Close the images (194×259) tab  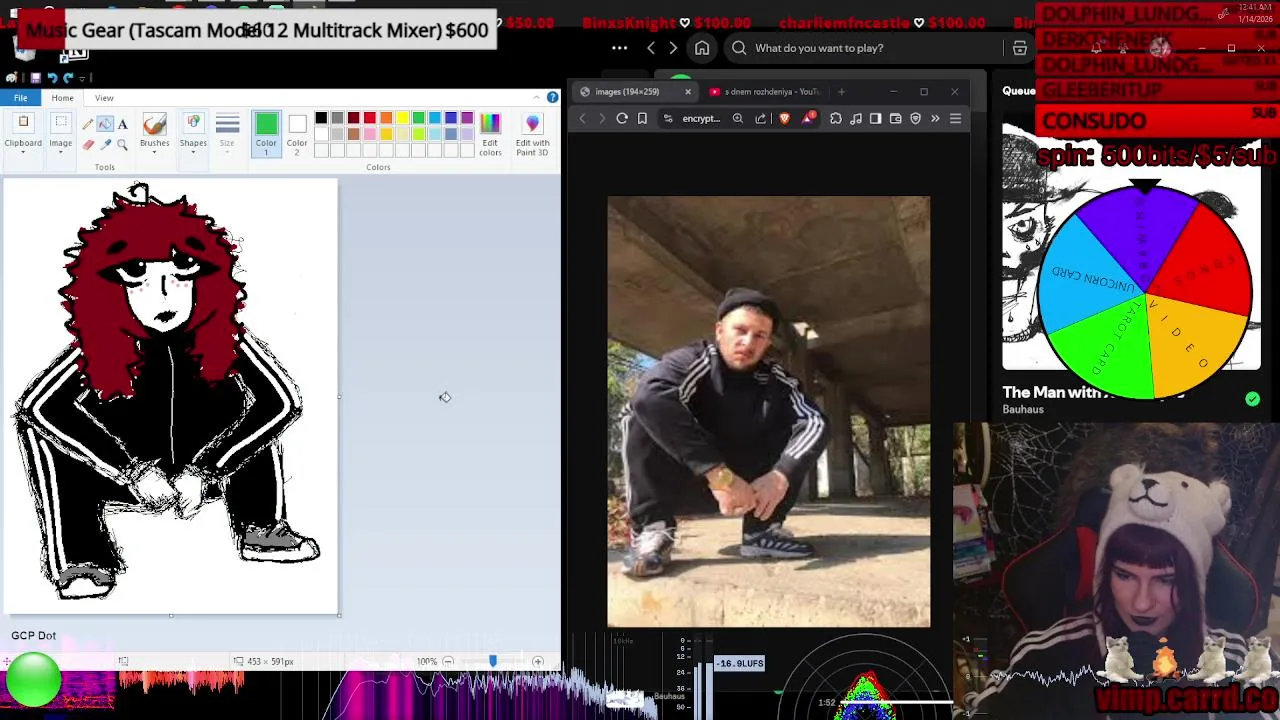coord(688,91)
